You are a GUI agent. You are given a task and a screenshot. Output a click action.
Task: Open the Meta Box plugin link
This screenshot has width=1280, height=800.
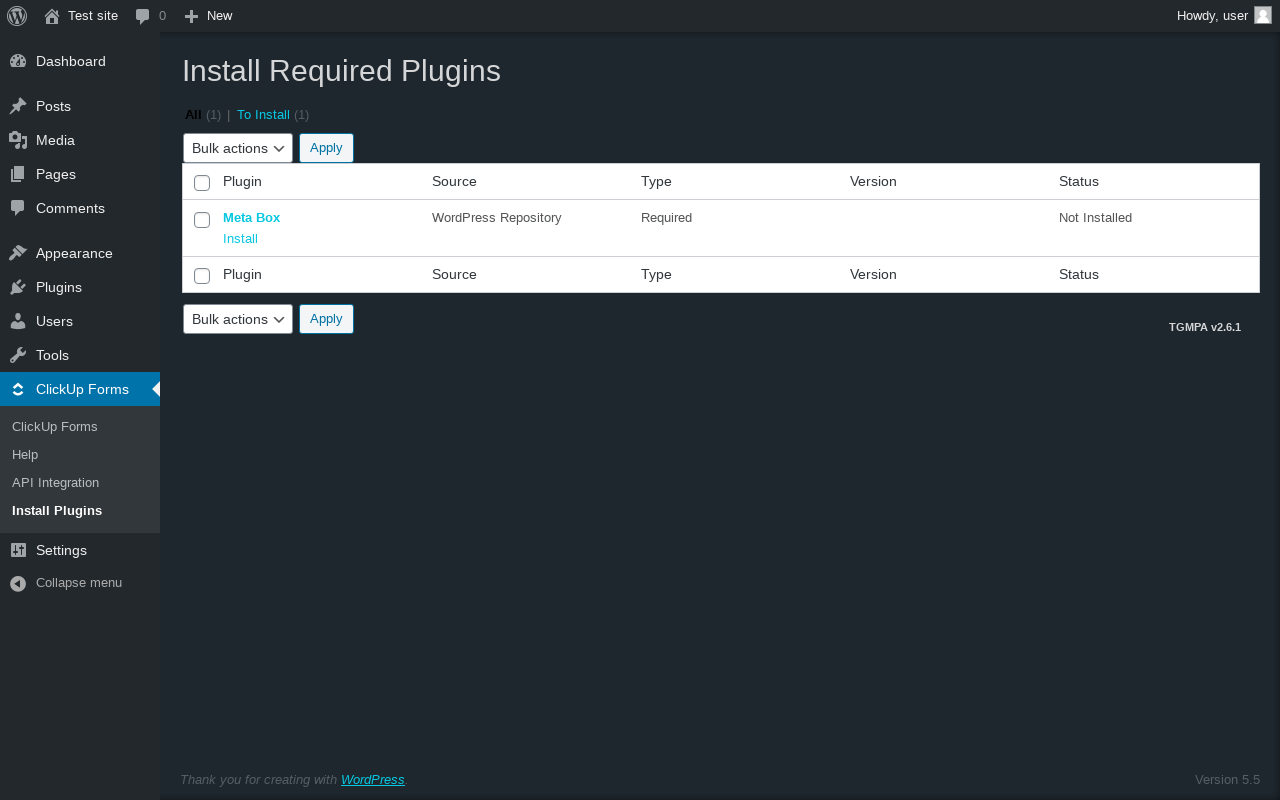point(251,217)
